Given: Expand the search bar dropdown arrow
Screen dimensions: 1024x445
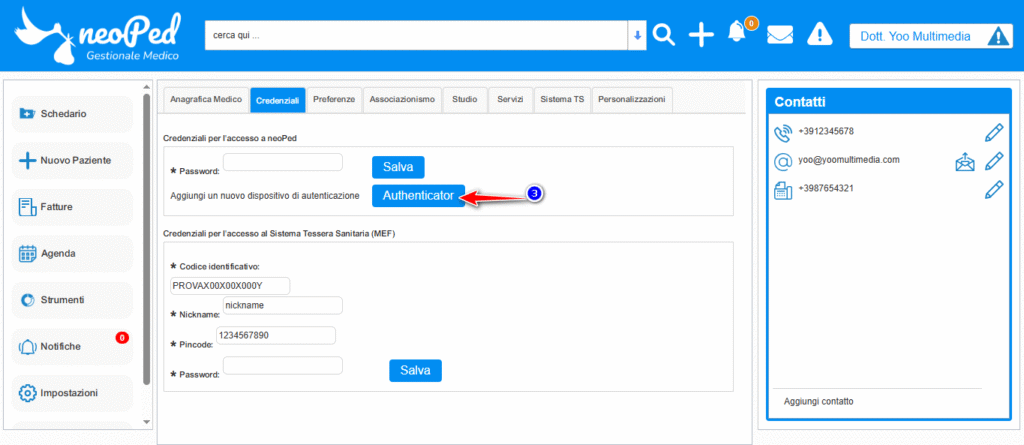Looking at the screenshot, I should pos(637,35).
